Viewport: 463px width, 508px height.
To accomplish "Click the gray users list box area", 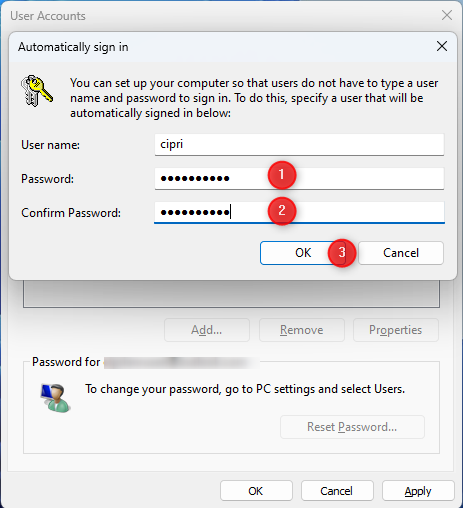I will [x=231, y=294].
